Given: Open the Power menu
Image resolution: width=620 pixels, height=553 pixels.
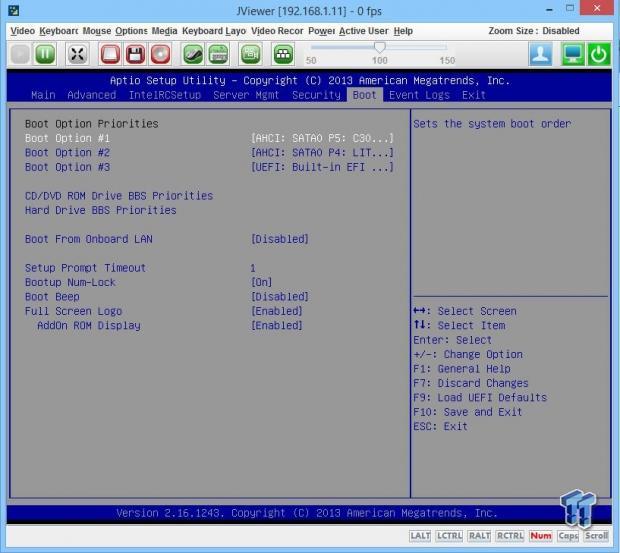Looking at the screenshot, I should 321,31.
